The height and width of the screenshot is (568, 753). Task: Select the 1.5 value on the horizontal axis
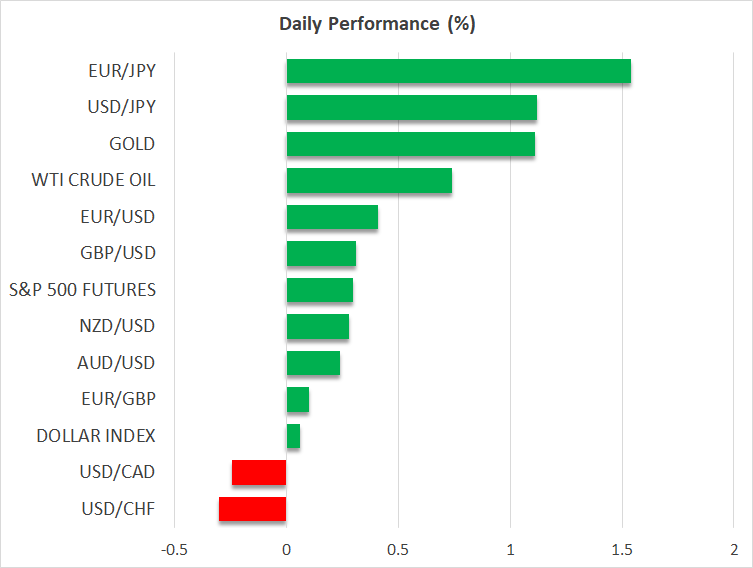click(622, 550)
